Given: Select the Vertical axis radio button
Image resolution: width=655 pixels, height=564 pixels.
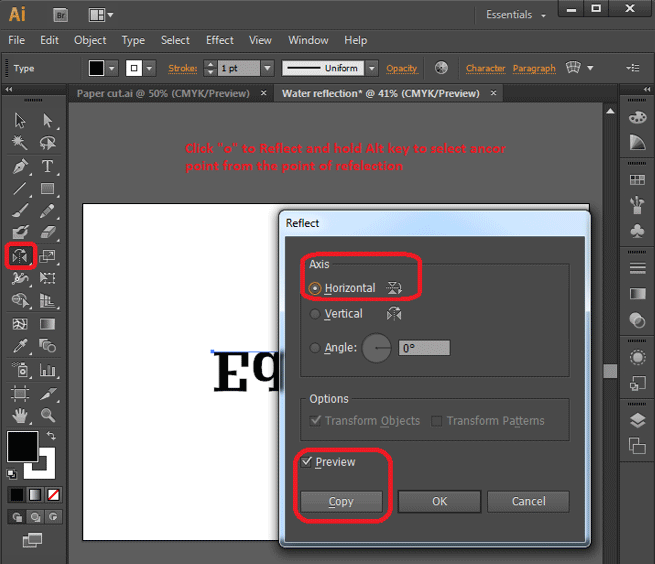Looking at the screenshot, I should (x=315, y=314).
